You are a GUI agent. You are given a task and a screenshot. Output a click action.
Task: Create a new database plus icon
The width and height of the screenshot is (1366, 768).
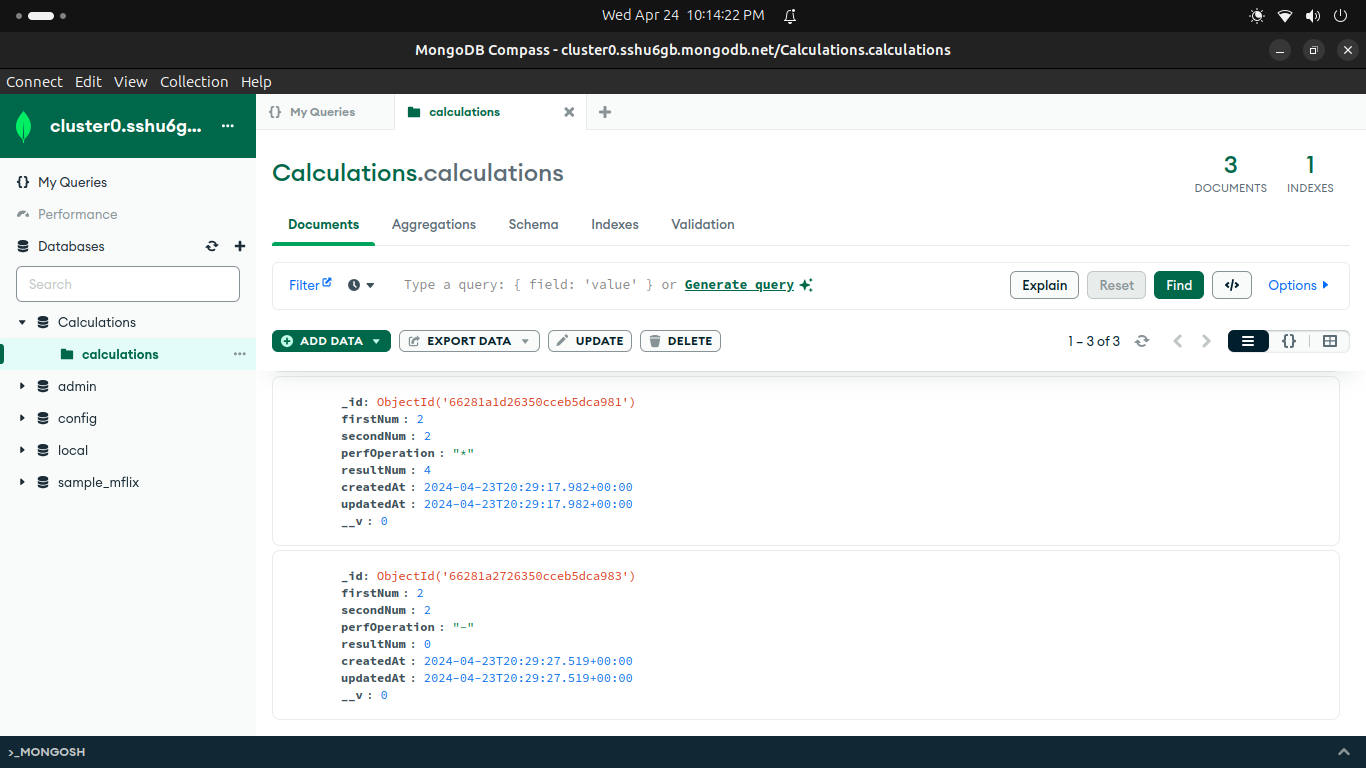point(240,246)
